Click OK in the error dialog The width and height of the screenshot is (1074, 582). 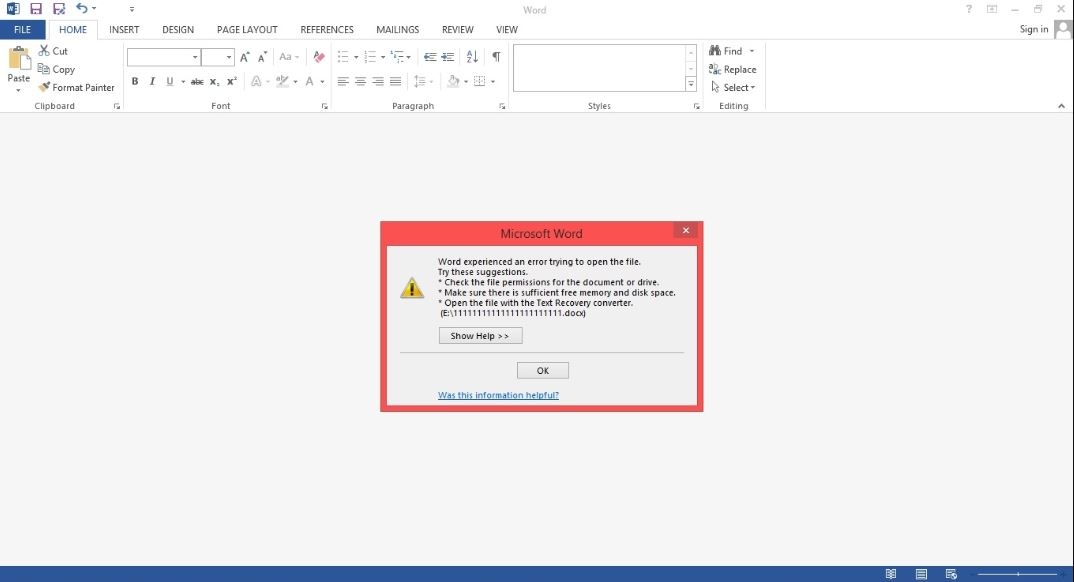click(x=542, y=370)
